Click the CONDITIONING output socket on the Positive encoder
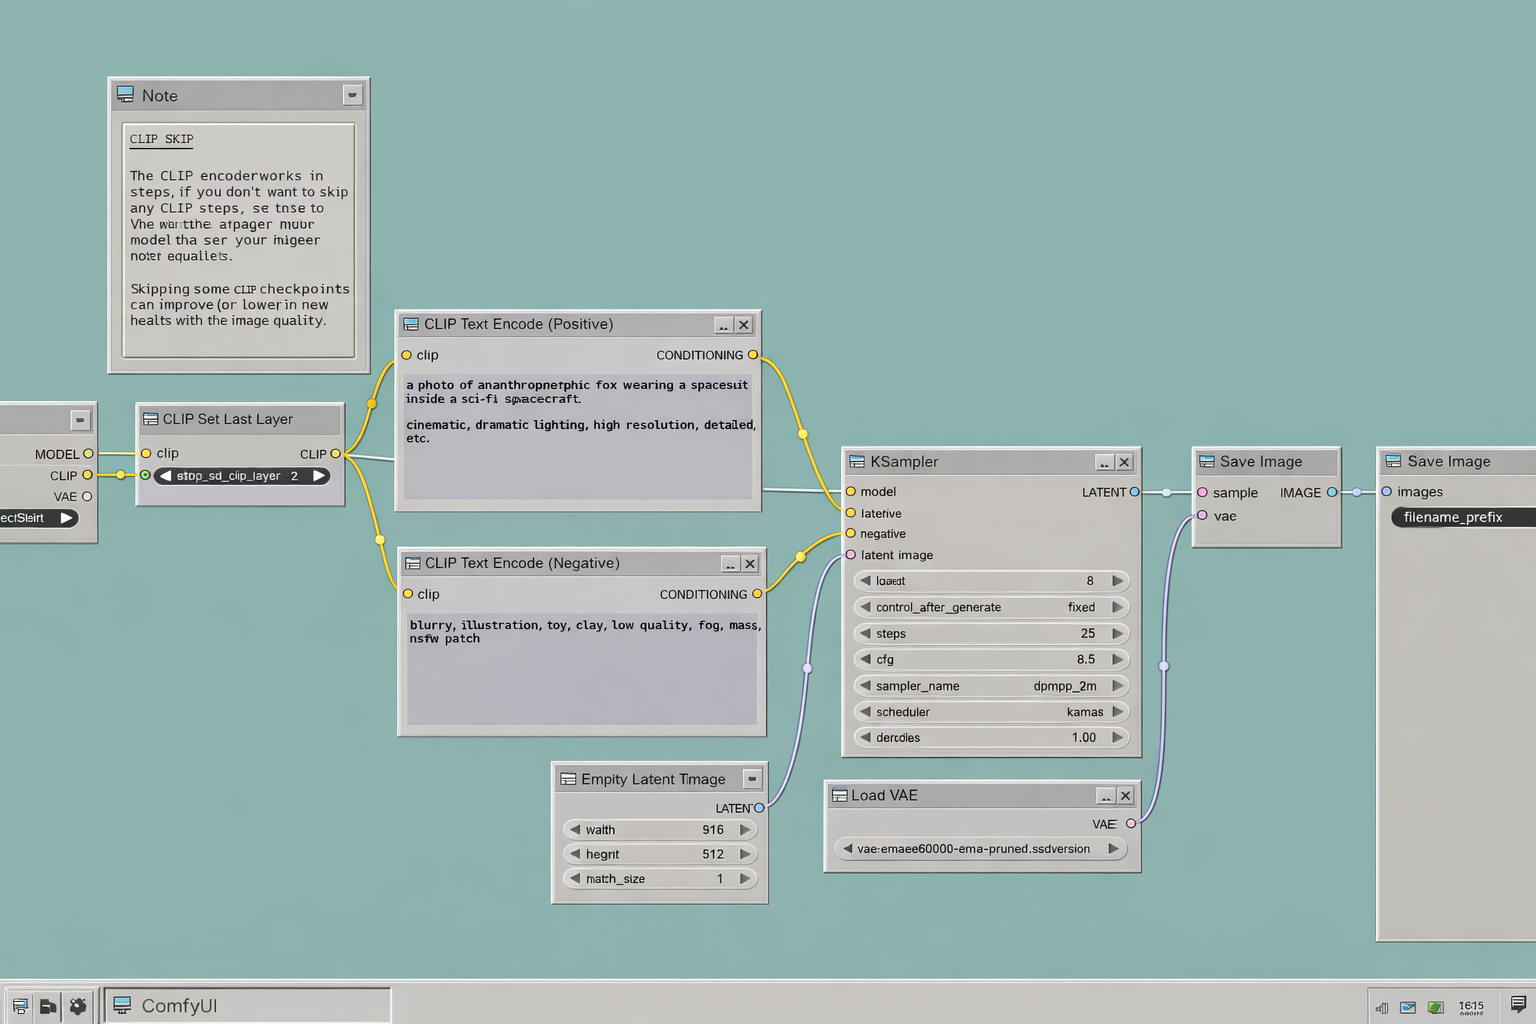This screenshot has width=1536, height=1024. pyautogui.click(x=753, y=355)
